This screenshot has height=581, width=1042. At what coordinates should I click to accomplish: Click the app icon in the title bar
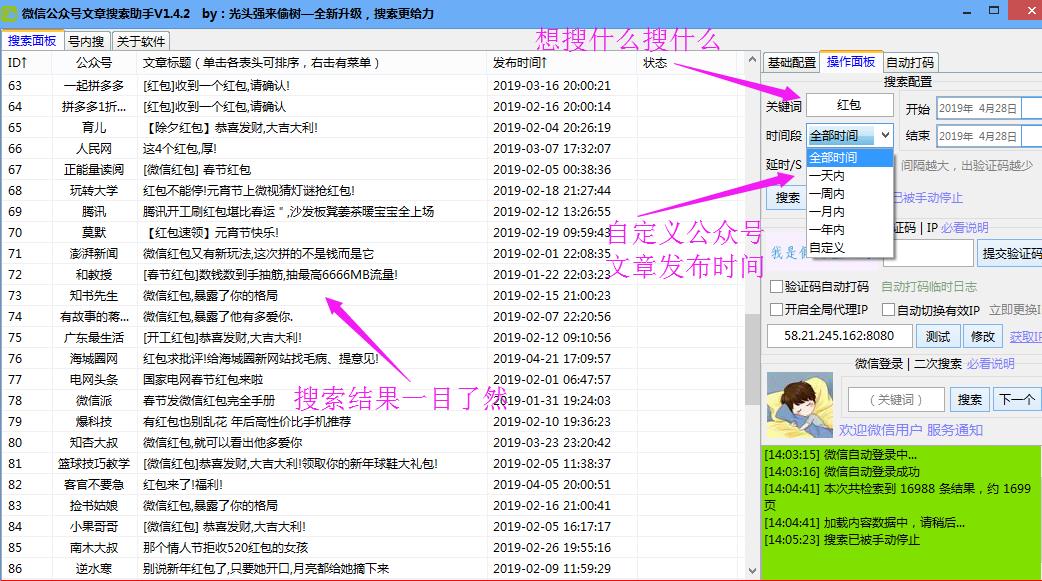9,13
